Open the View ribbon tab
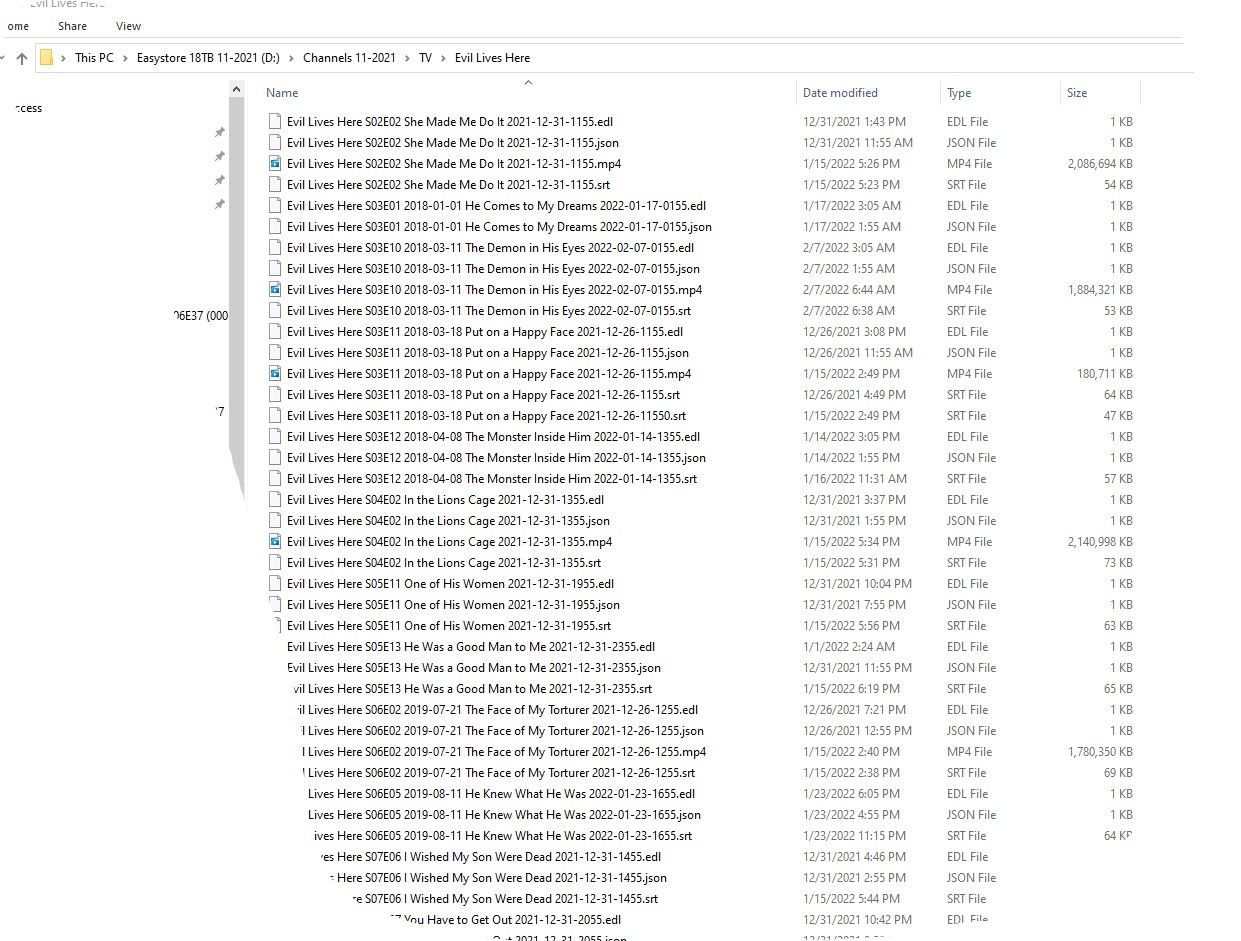Image resolution: width=1241 pixels, height=941 pixels. pyautogui.click(x=128, y=26)
